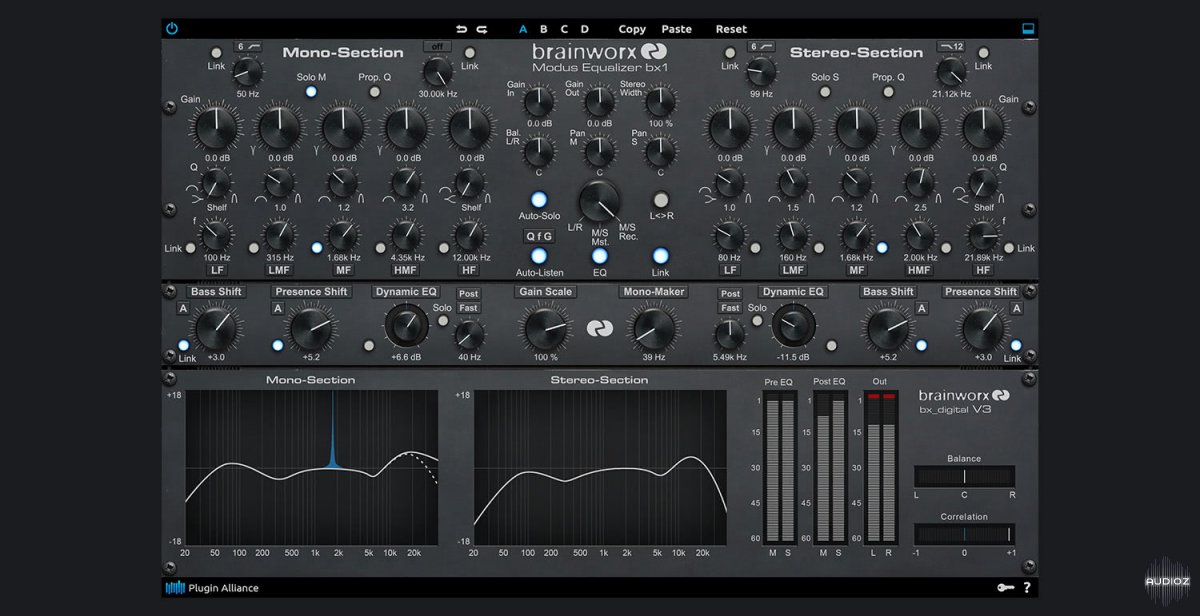Viewport: 1200px width, 616px height.
Task: Click the Mono-Section high-pass 50 Hz knob
Action: 247,71
